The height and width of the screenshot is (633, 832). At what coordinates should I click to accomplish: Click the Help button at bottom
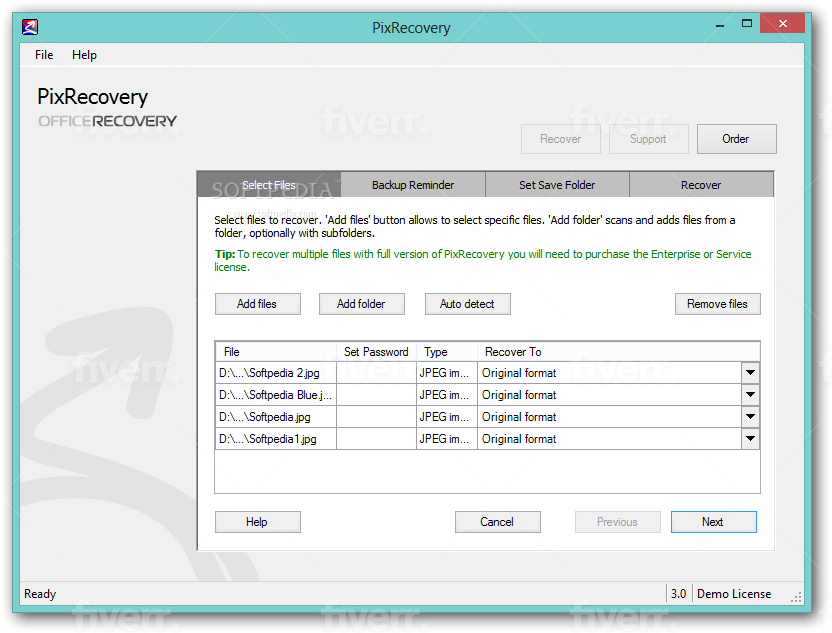click(x=257, y=522)
